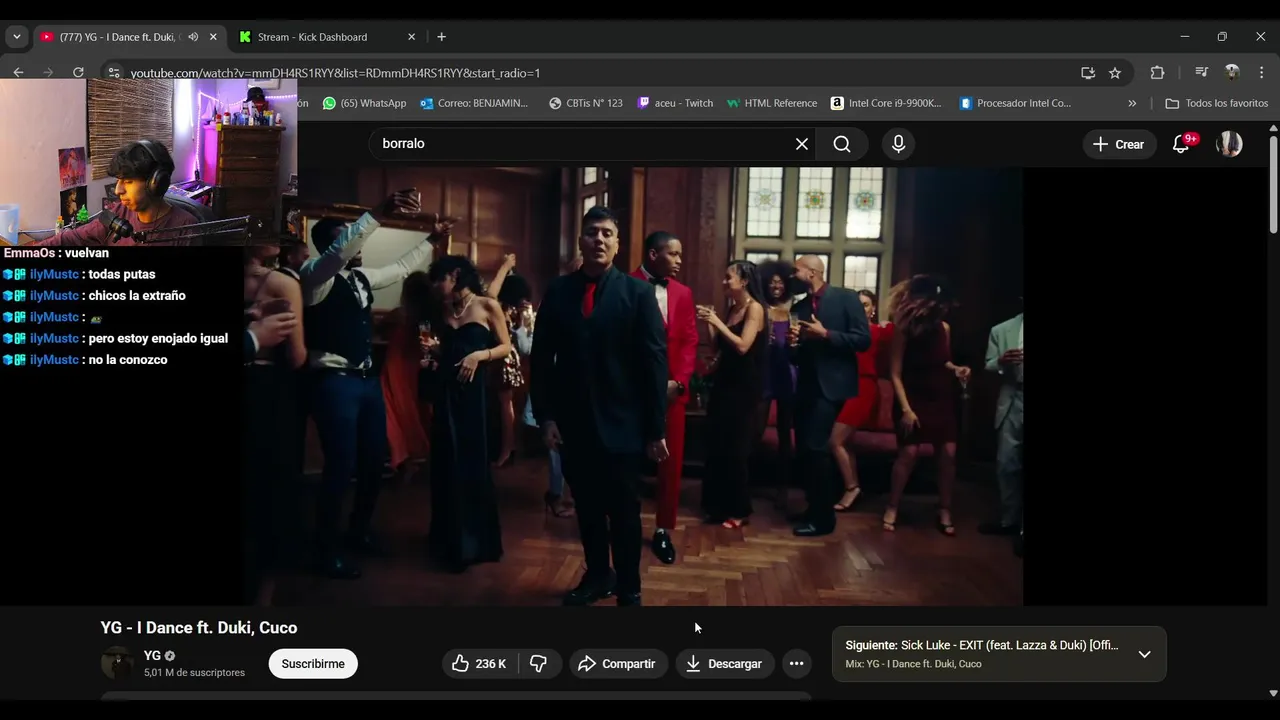
Task: Open the YG channel name link
Action: 152,656
